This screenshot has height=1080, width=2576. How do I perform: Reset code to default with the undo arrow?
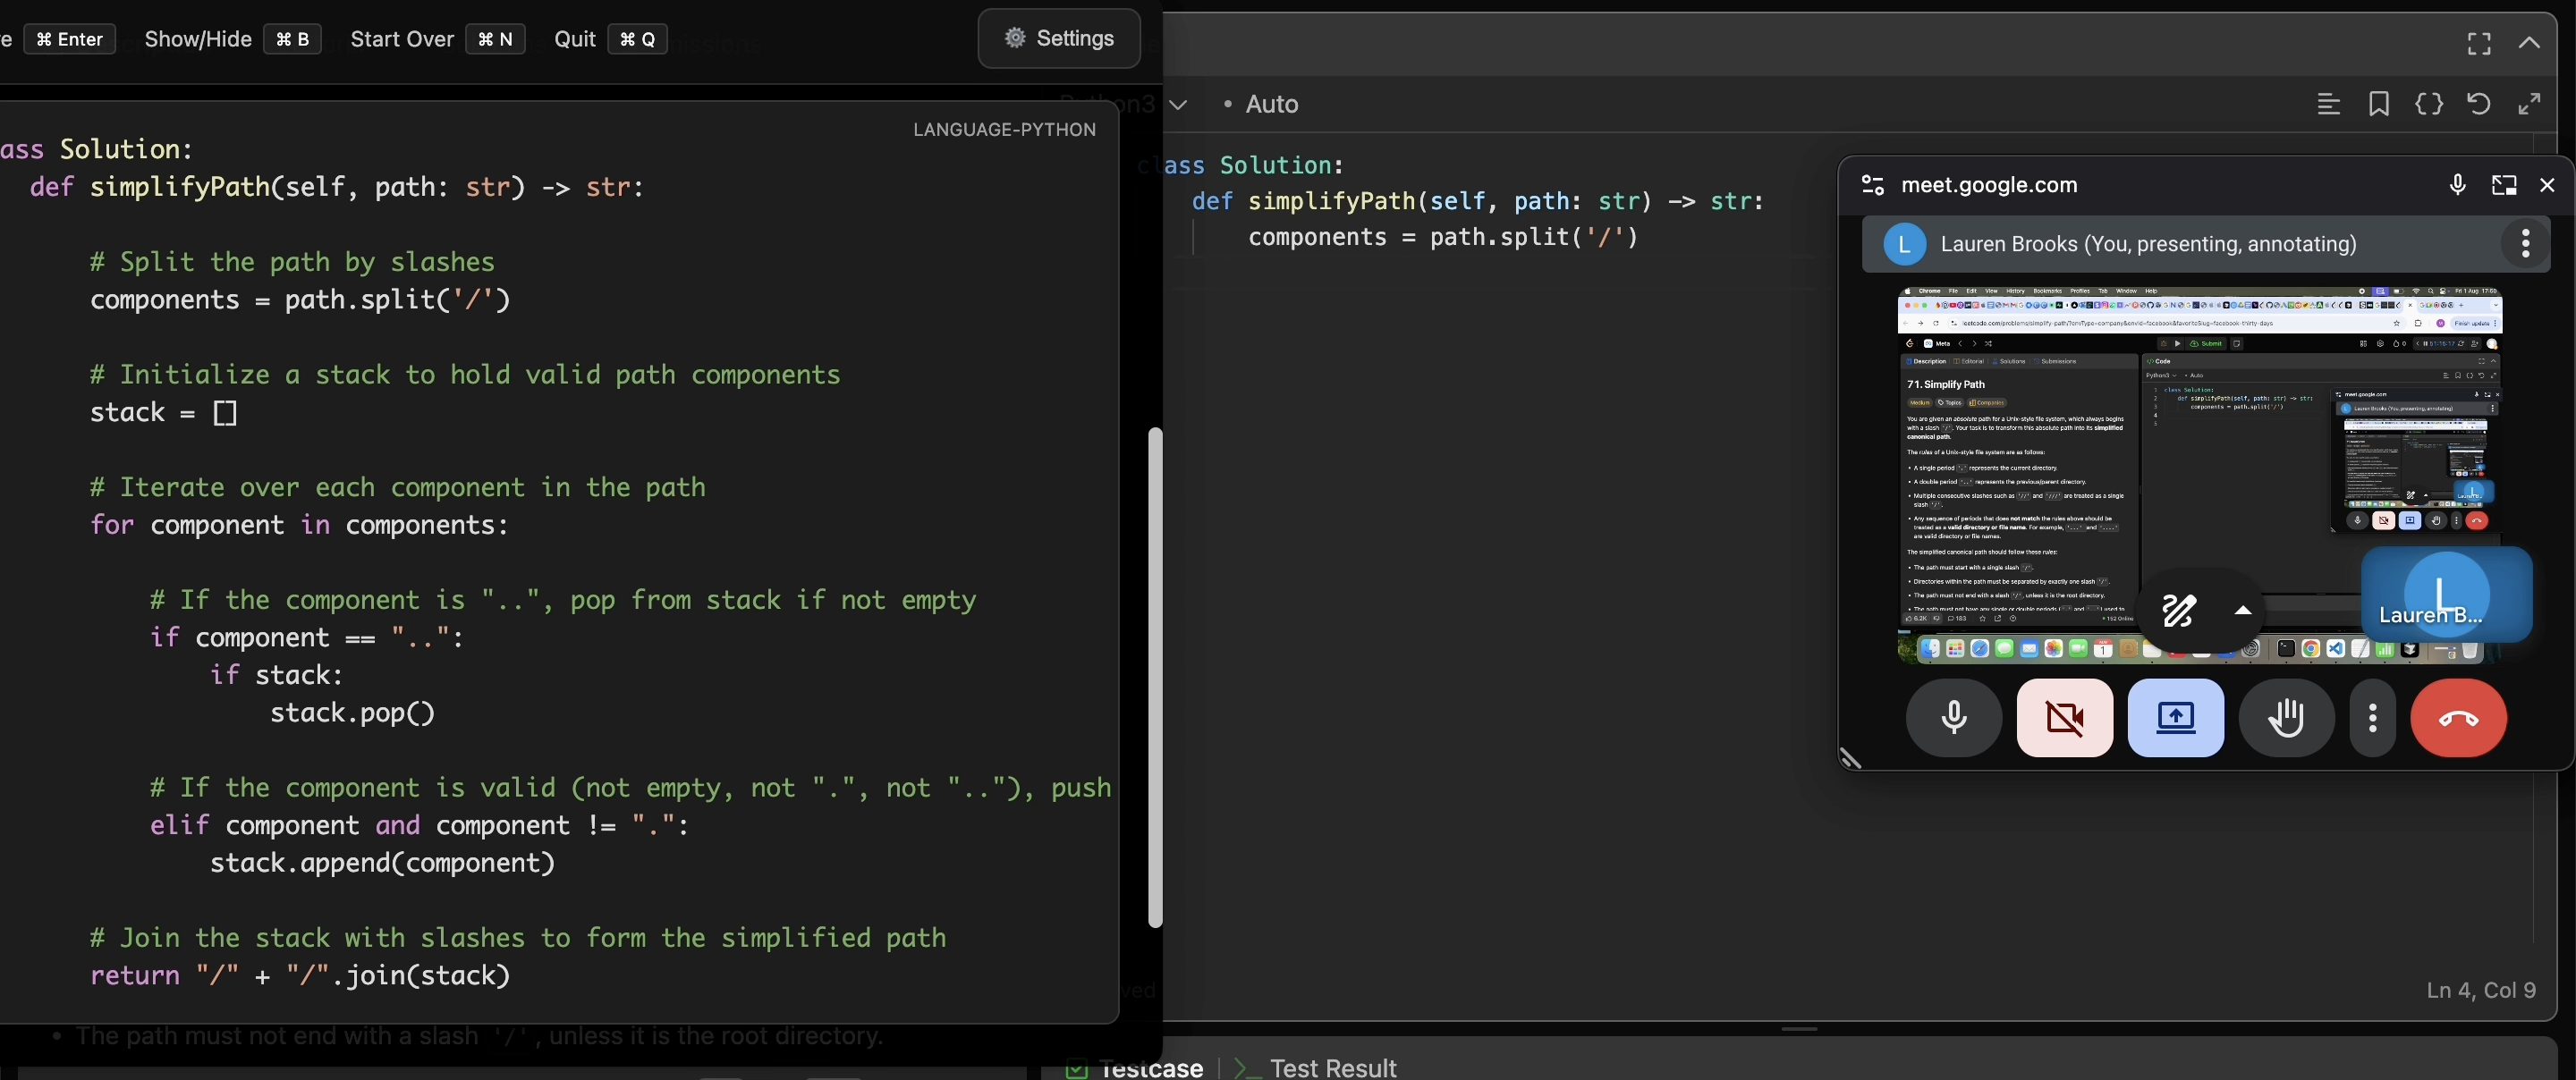[2479, 104]
